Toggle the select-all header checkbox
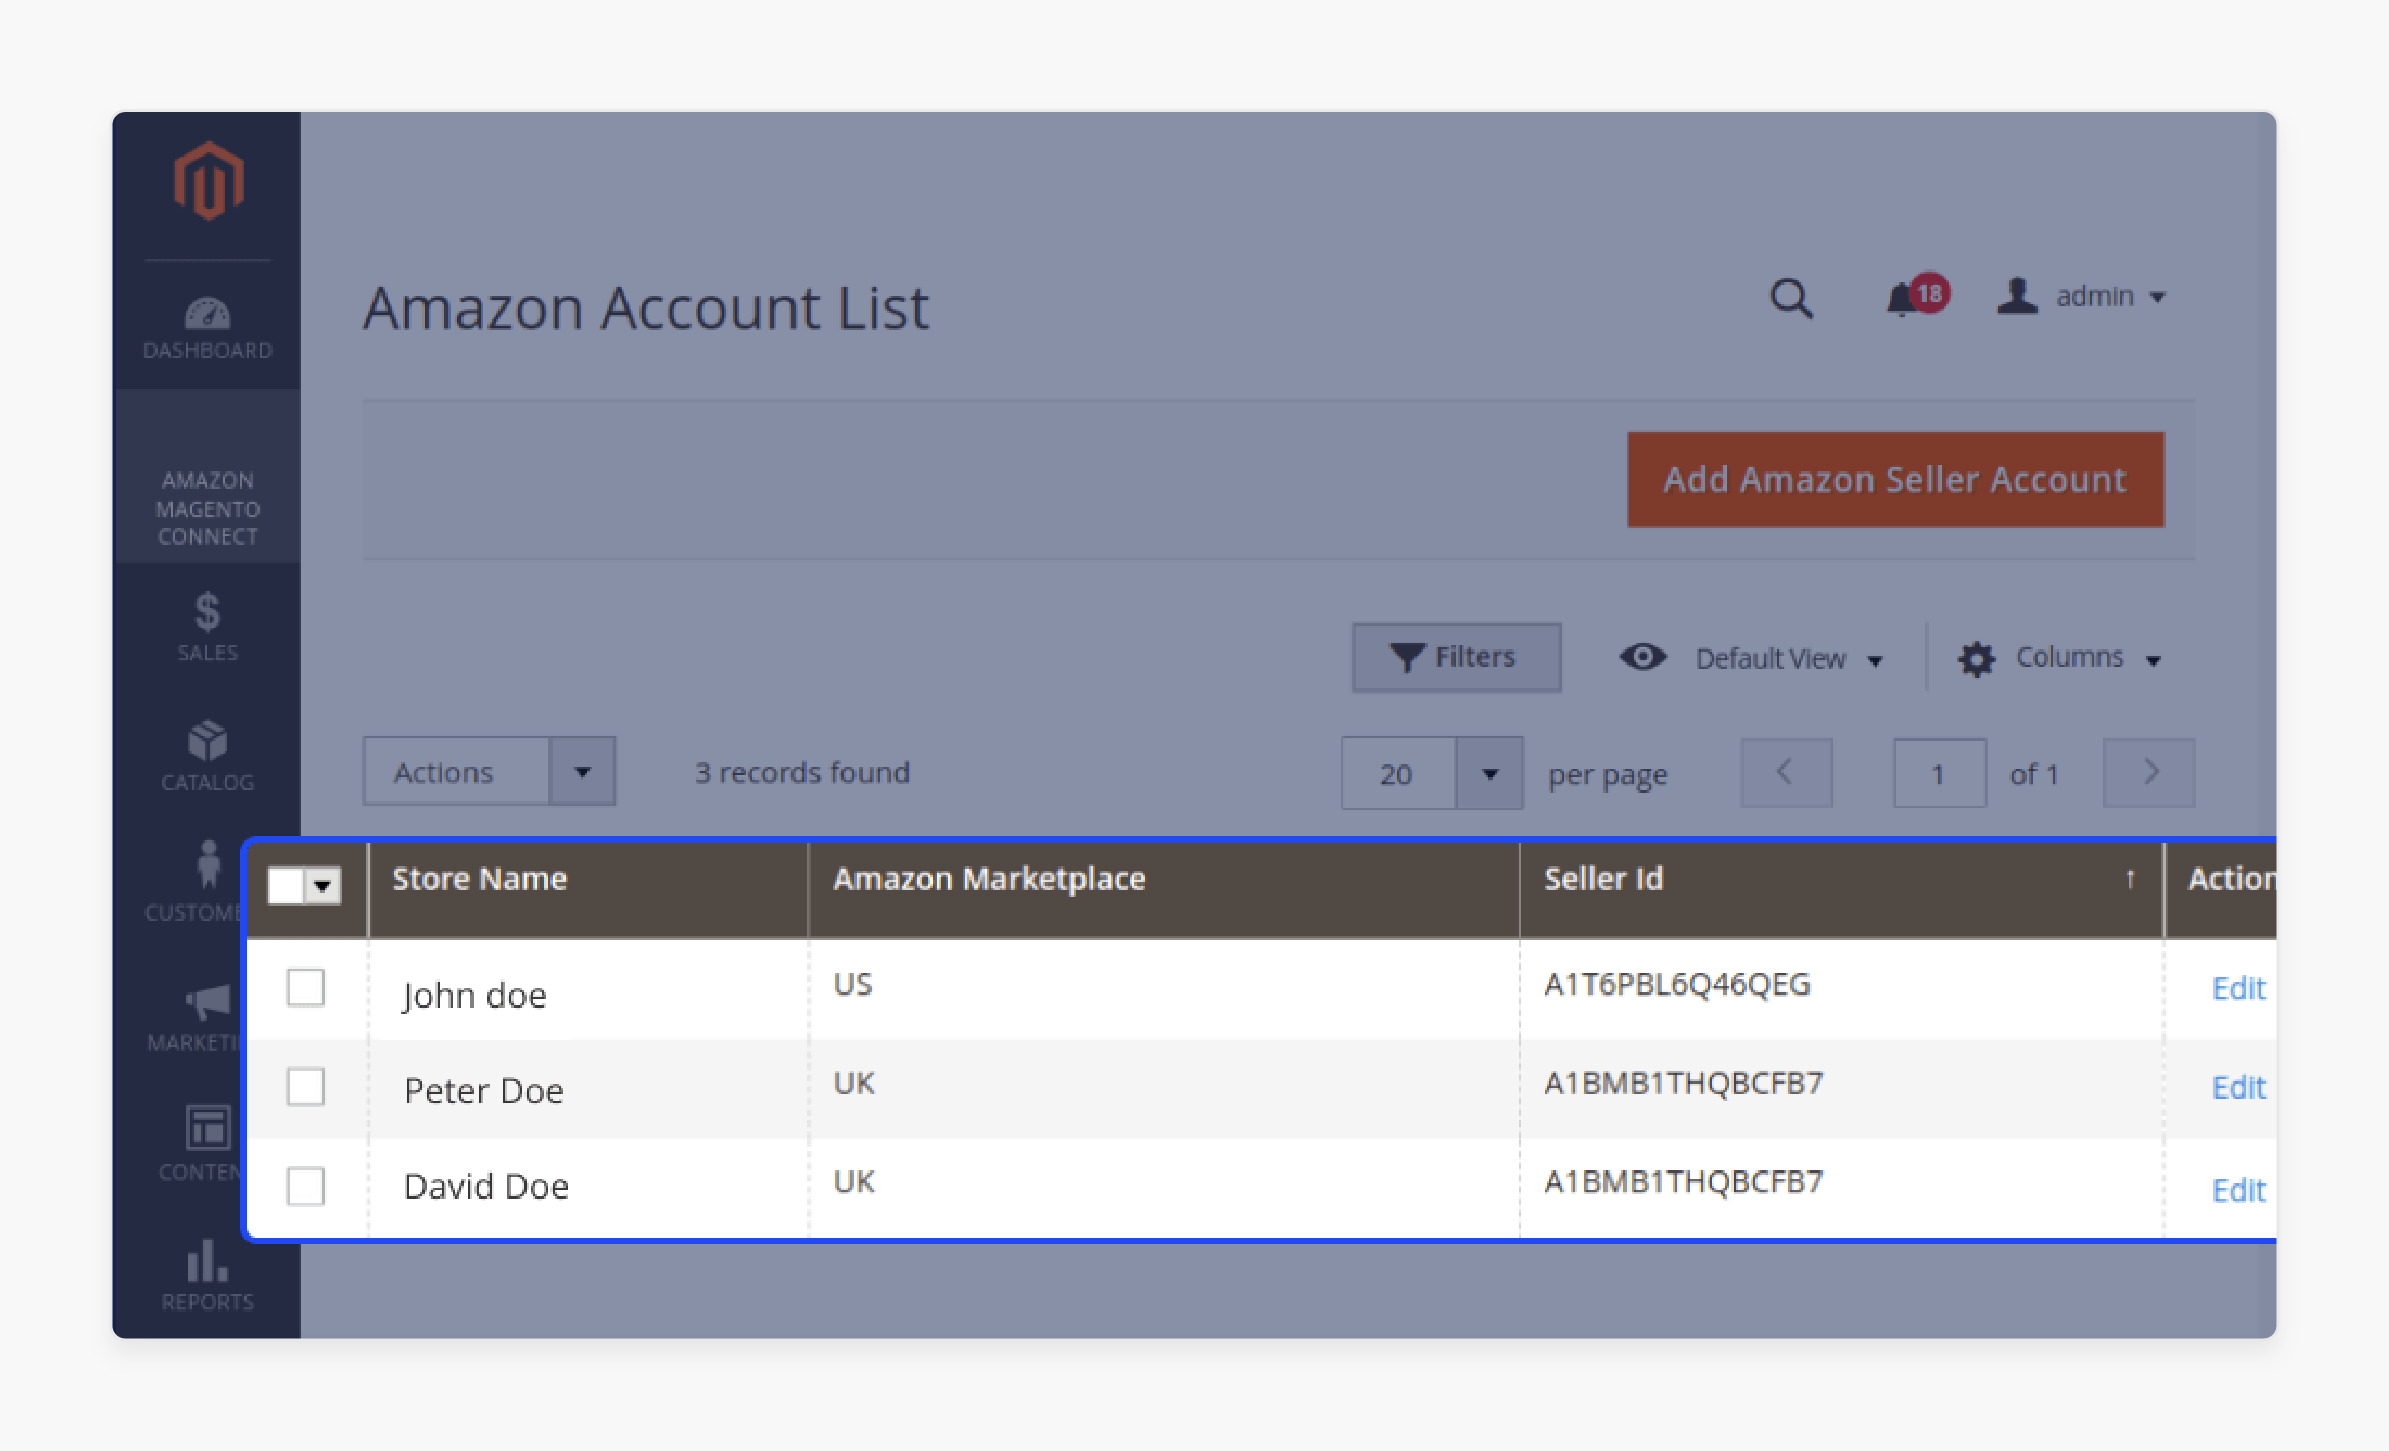Screen dimensions: 2389x1451 click(x=286, y=885)
